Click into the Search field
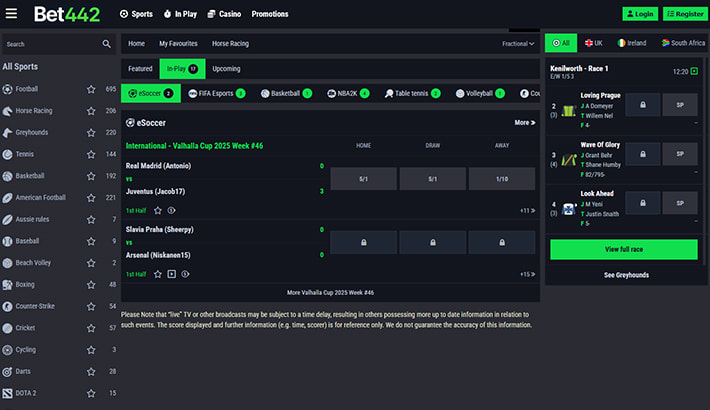The image size is (710, 410). pyautogui.click(x=58, y=44)
